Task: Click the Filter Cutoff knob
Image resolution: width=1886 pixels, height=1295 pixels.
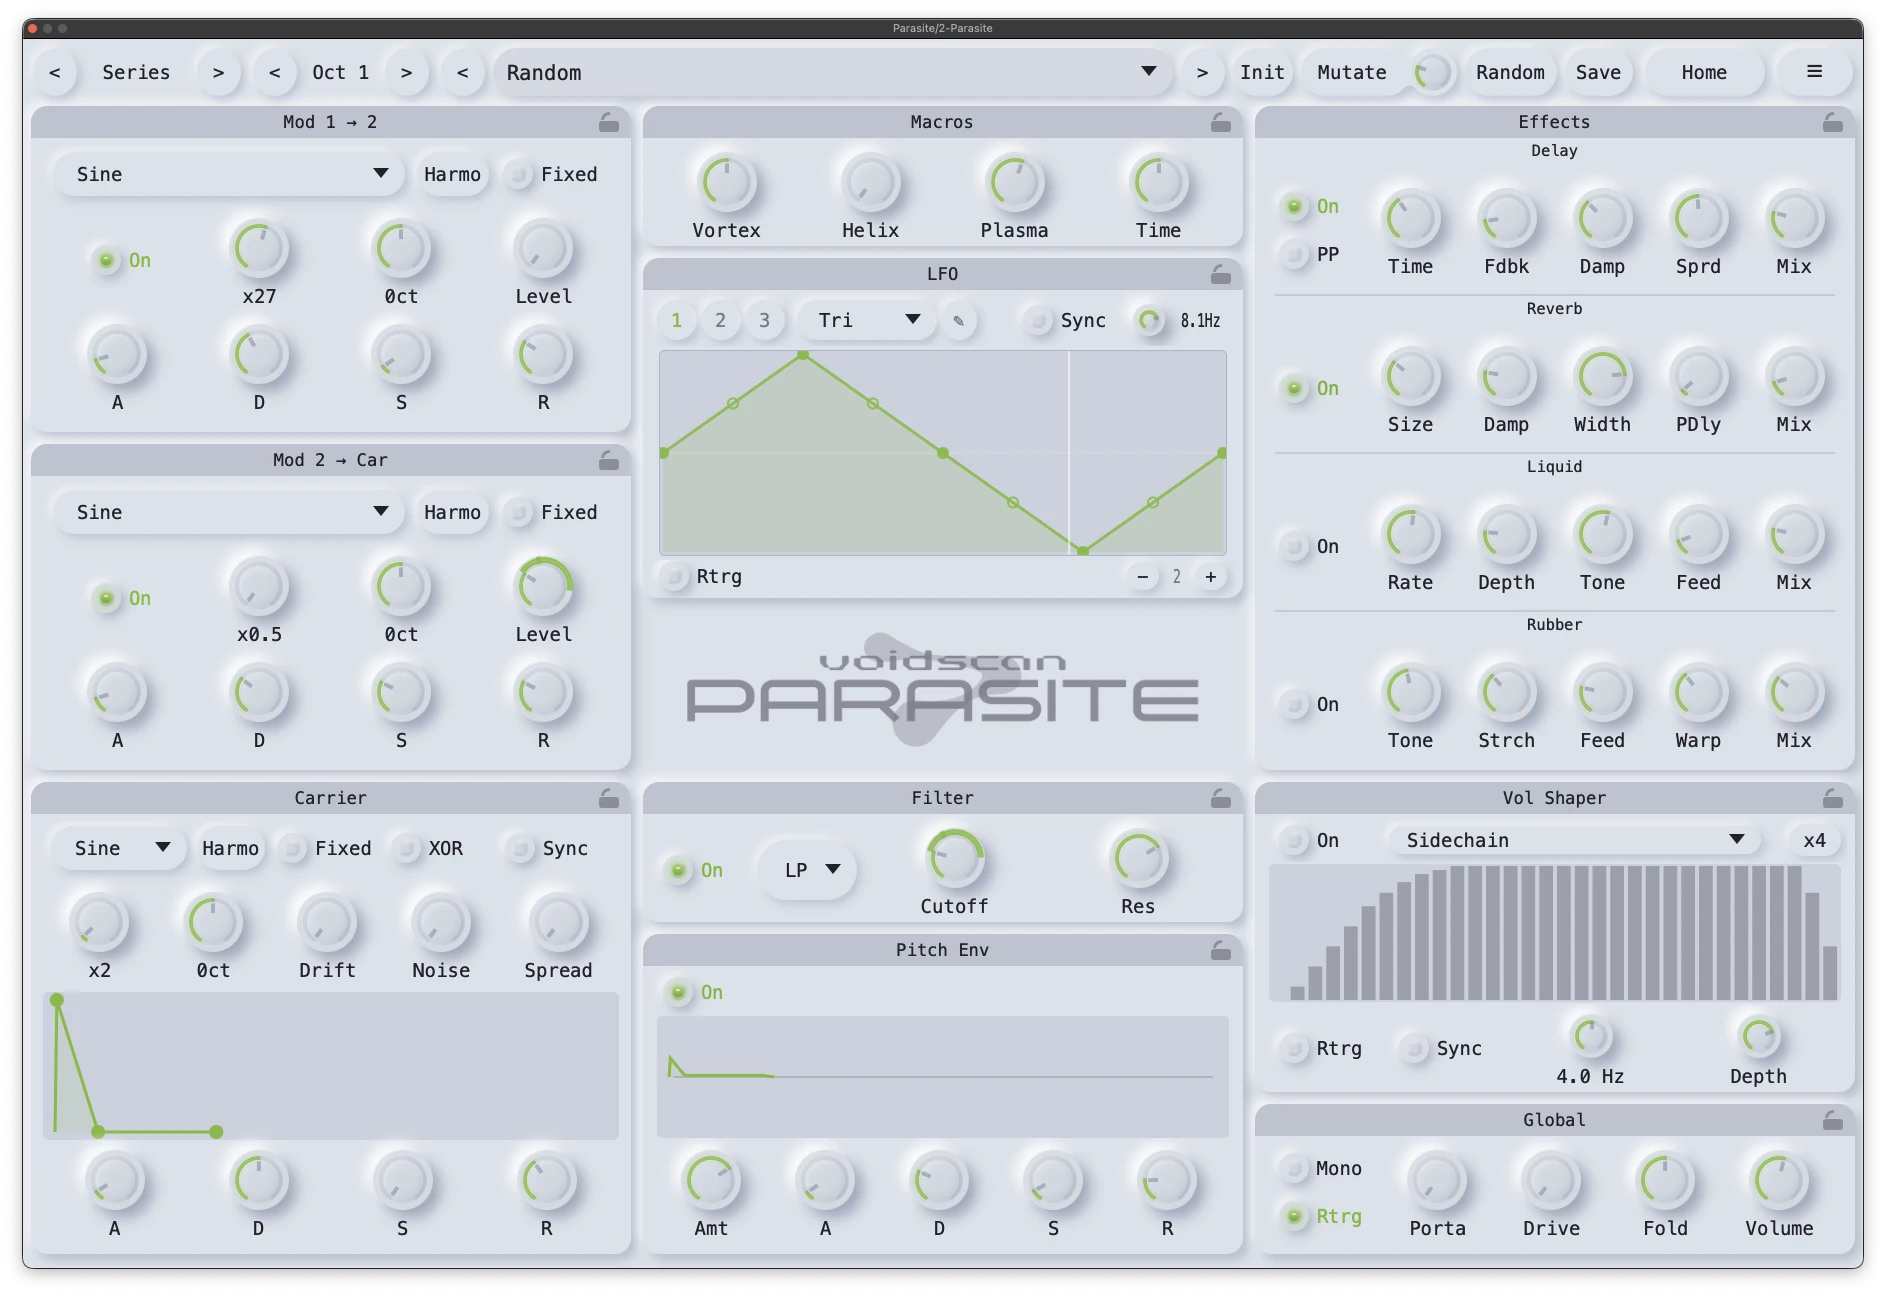Action: pyautogui.click(x=955, y=859)
